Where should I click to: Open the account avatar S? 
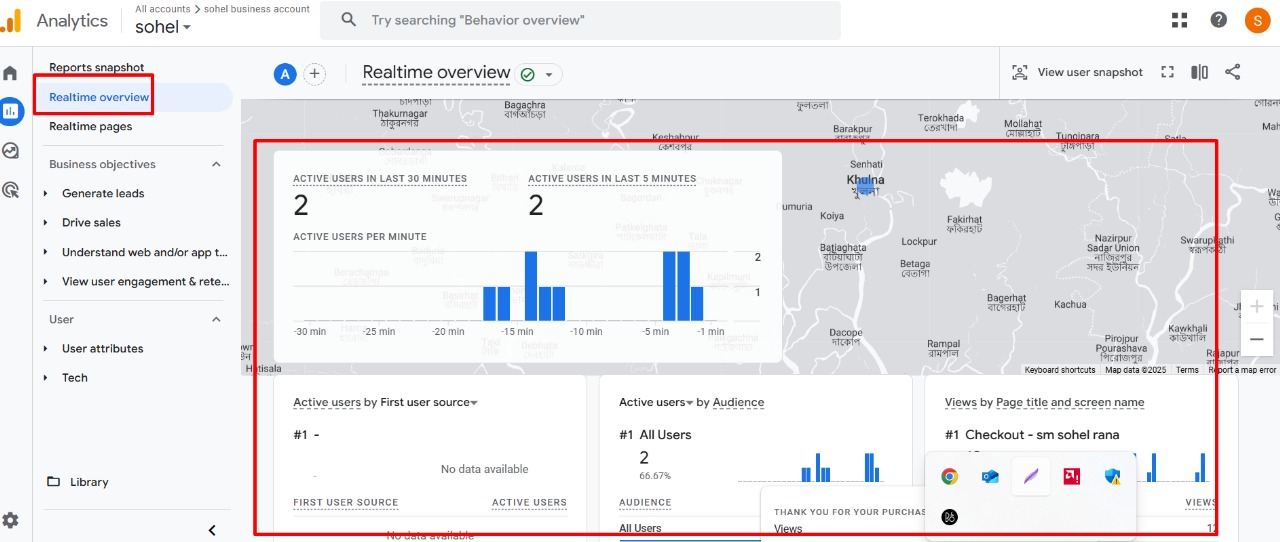[x=1257, y=20]
